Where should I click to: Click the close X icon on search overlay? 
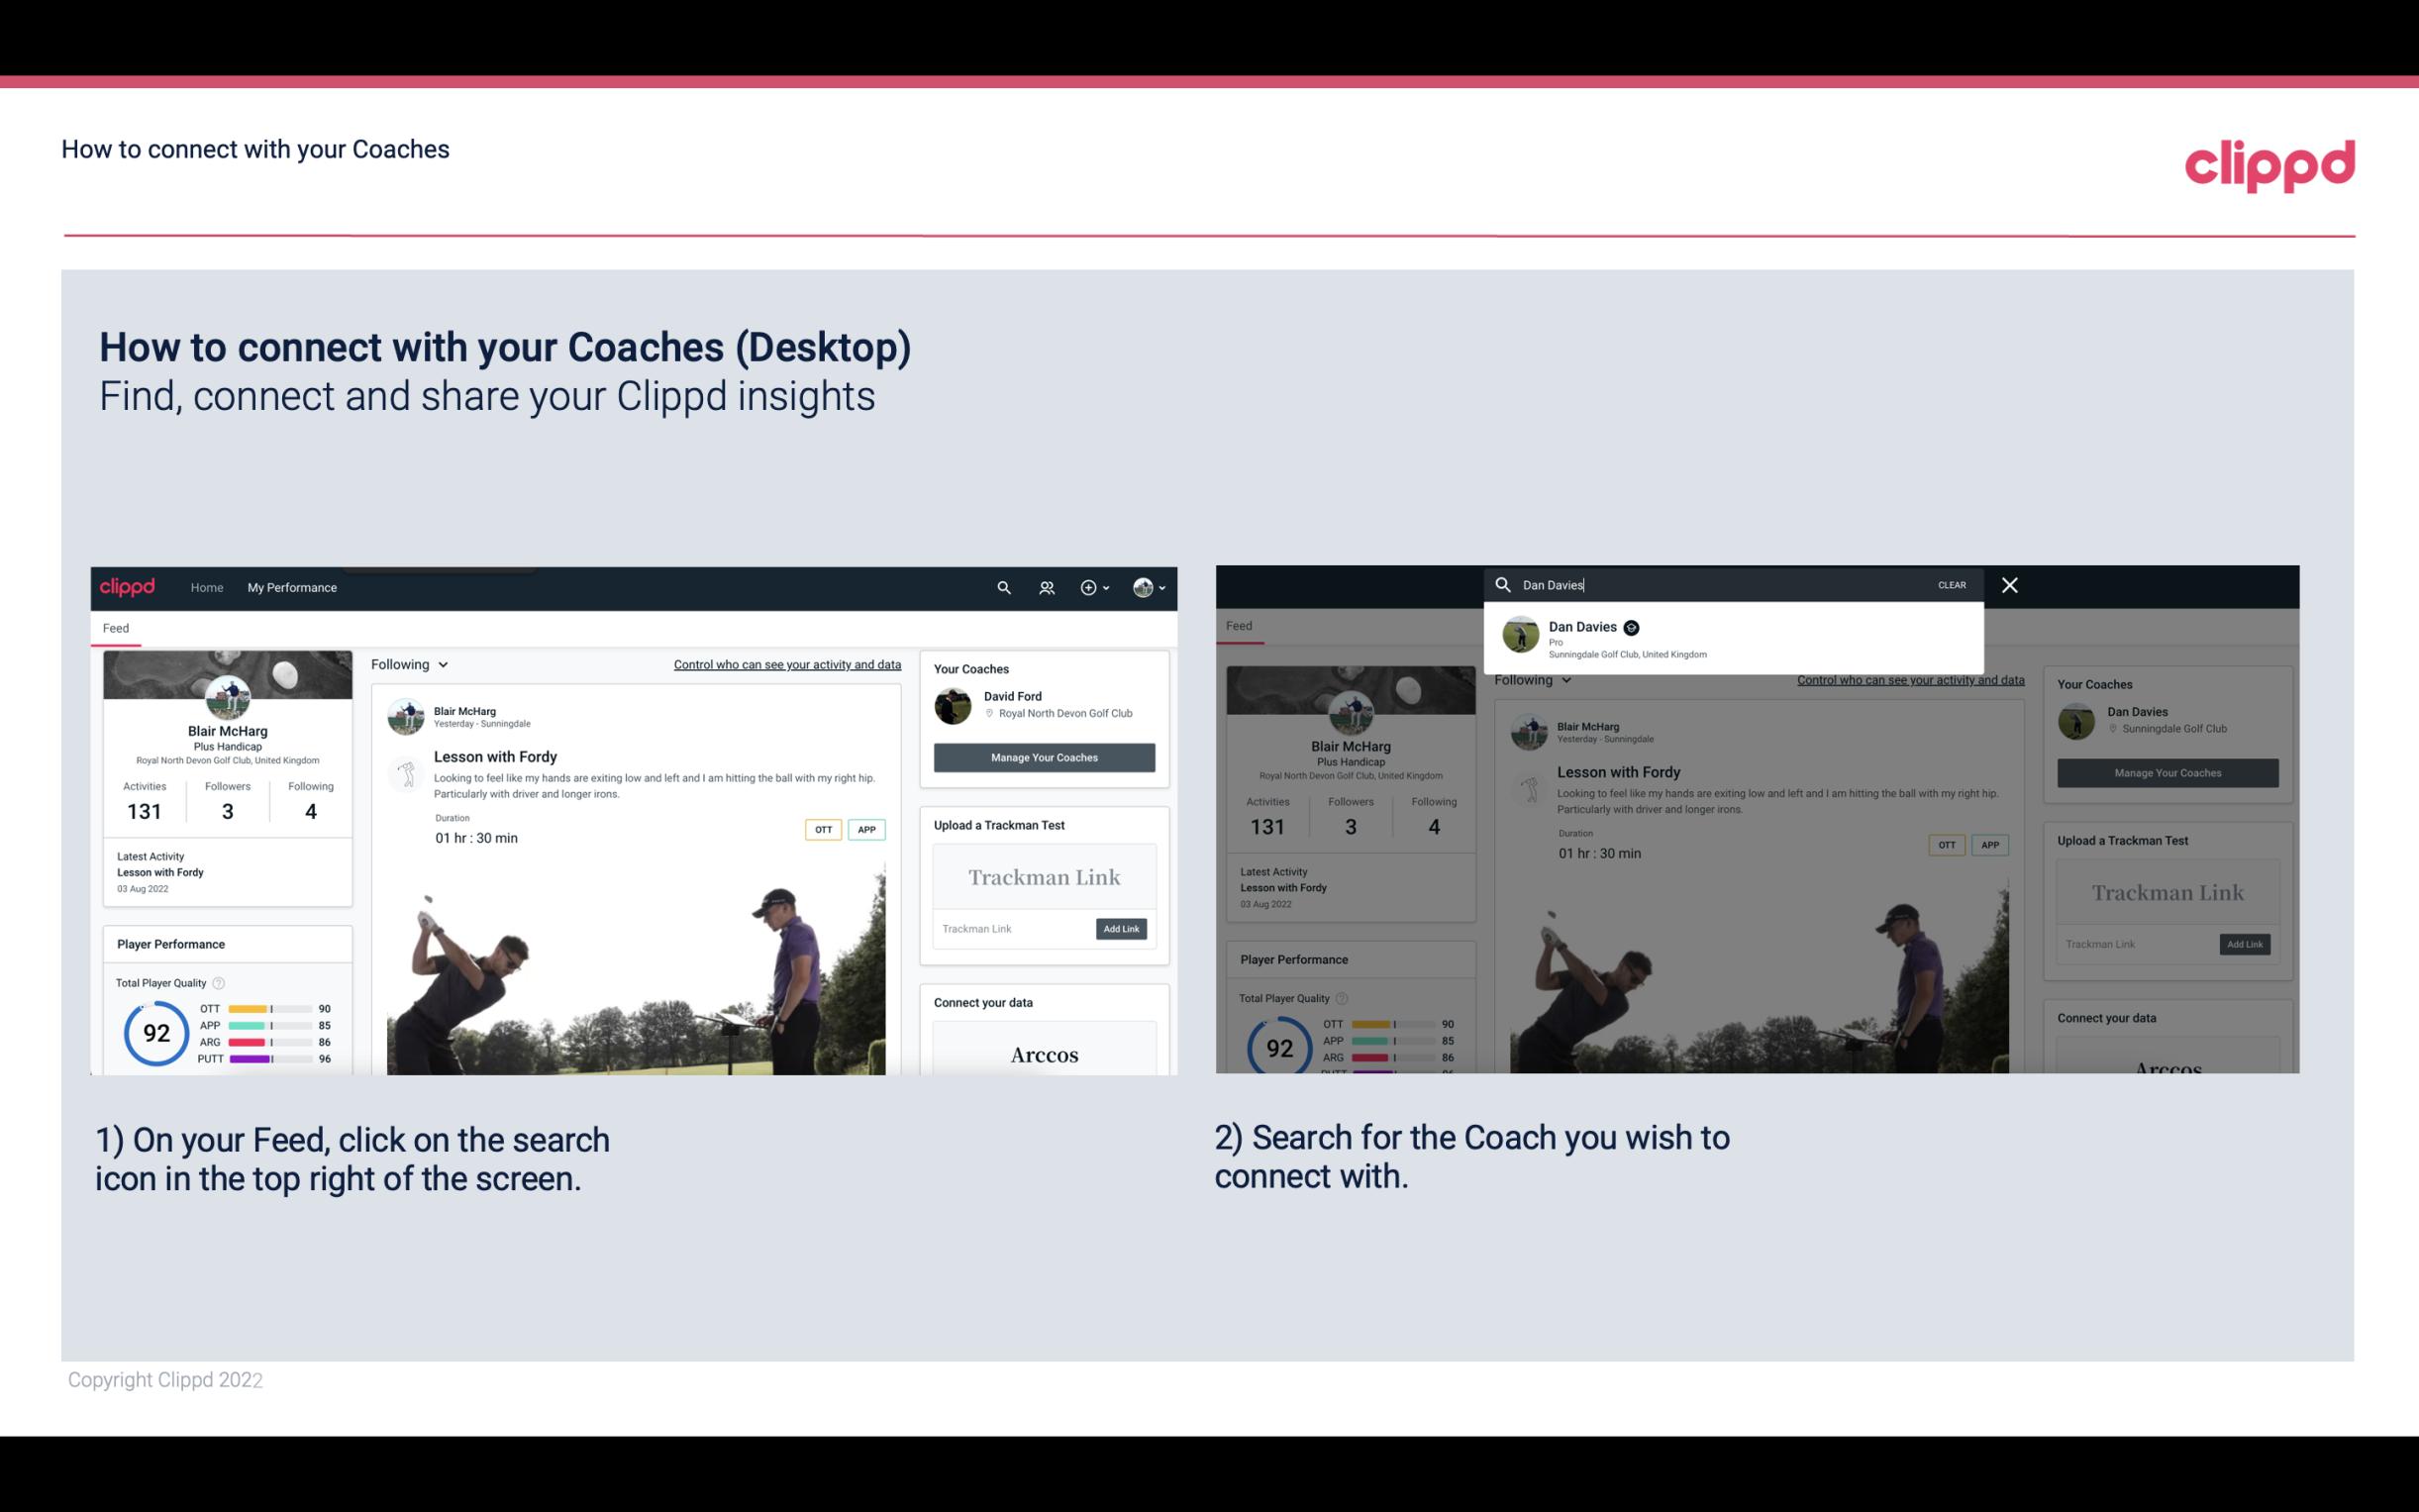(2010, 583)
